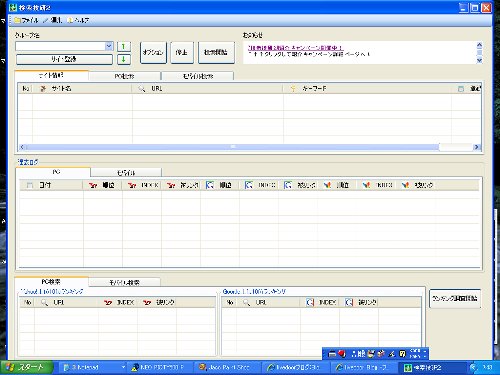Expand the Notepad taskbar group arrow
Viewport: 500px width, 375px height.
(x=123, y=368)
